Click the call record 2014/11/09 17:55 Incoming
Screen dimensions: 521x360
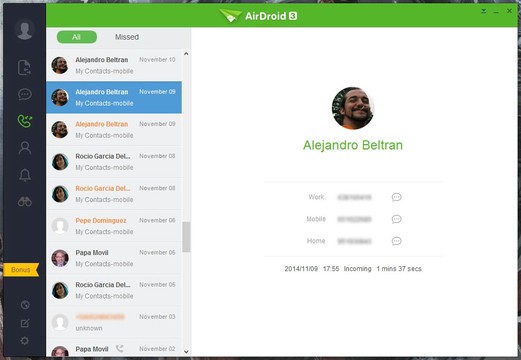(353, 269)
